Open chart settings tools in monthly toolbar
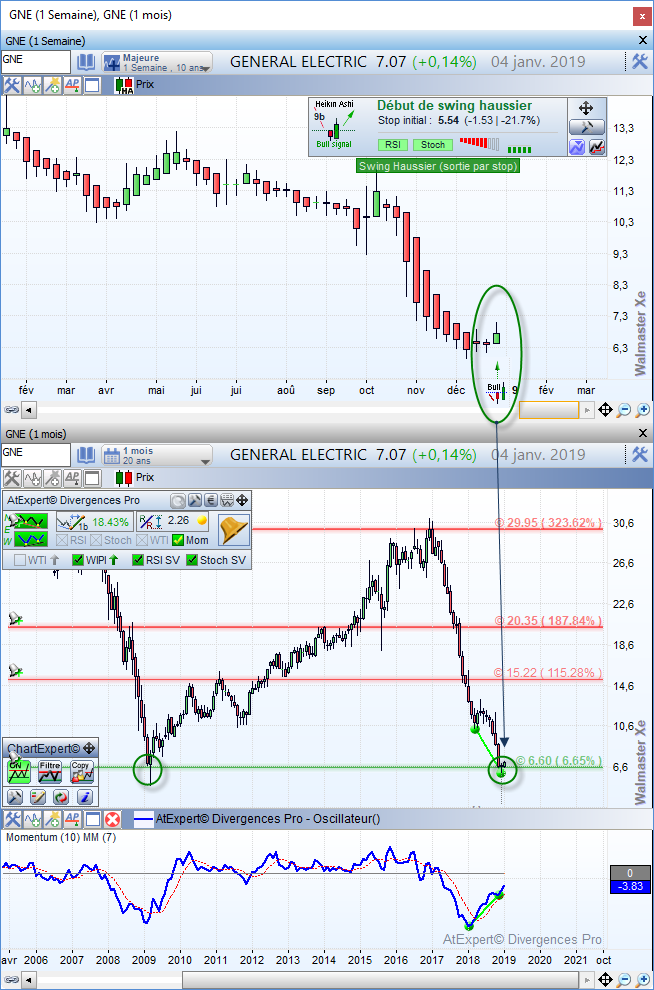654x990 pixels. [12, 478]
